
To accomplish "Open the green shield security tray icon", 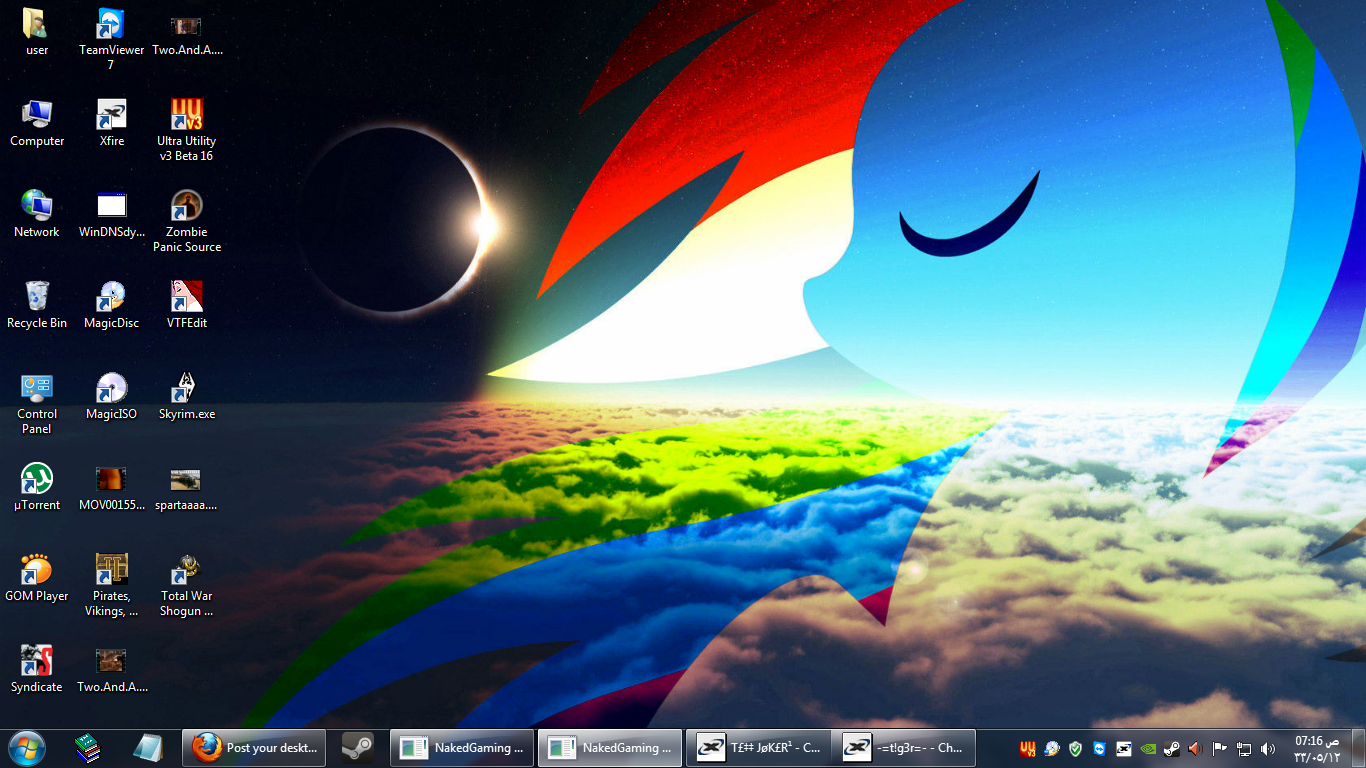I will pyautogui.click(x=1076, y=748).
